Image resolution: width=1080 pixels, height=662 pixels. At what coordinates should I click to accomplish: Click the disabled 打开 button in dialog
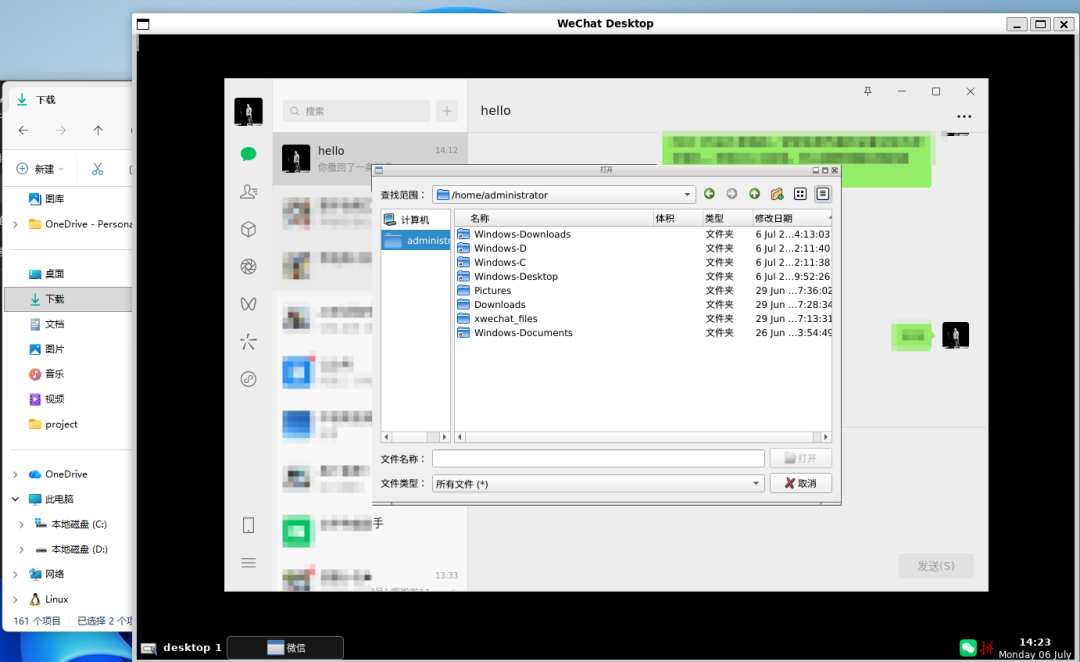tap(800, 458)
